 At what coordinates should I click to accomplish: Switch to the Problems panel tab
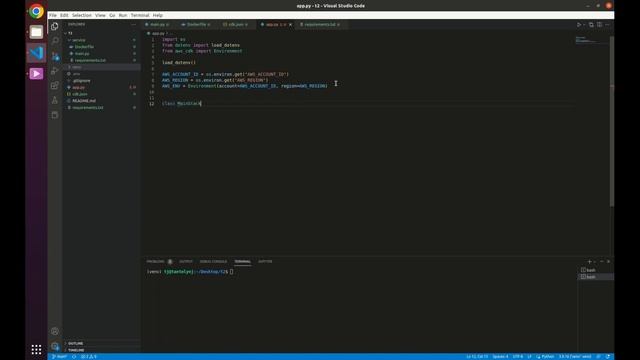click(155, 262)
